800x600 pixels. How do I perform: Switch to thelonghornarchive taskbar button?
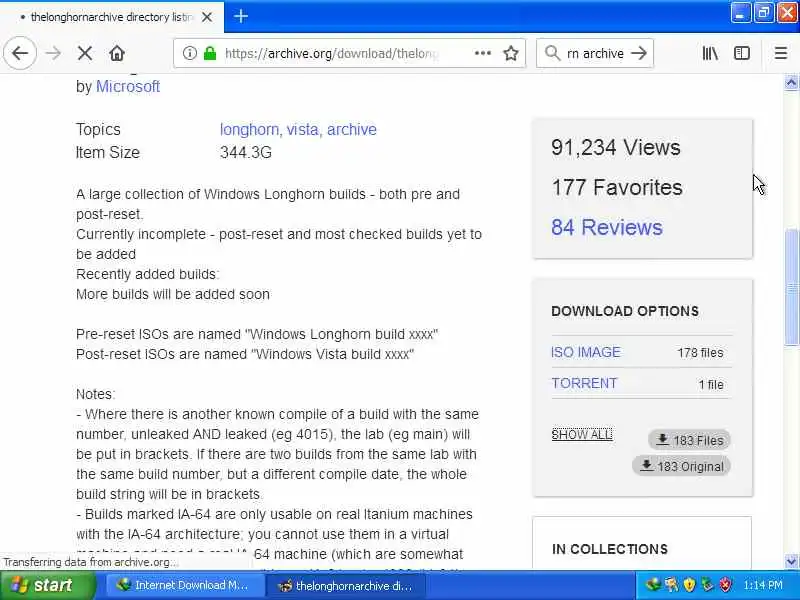(x=346, y=586)
